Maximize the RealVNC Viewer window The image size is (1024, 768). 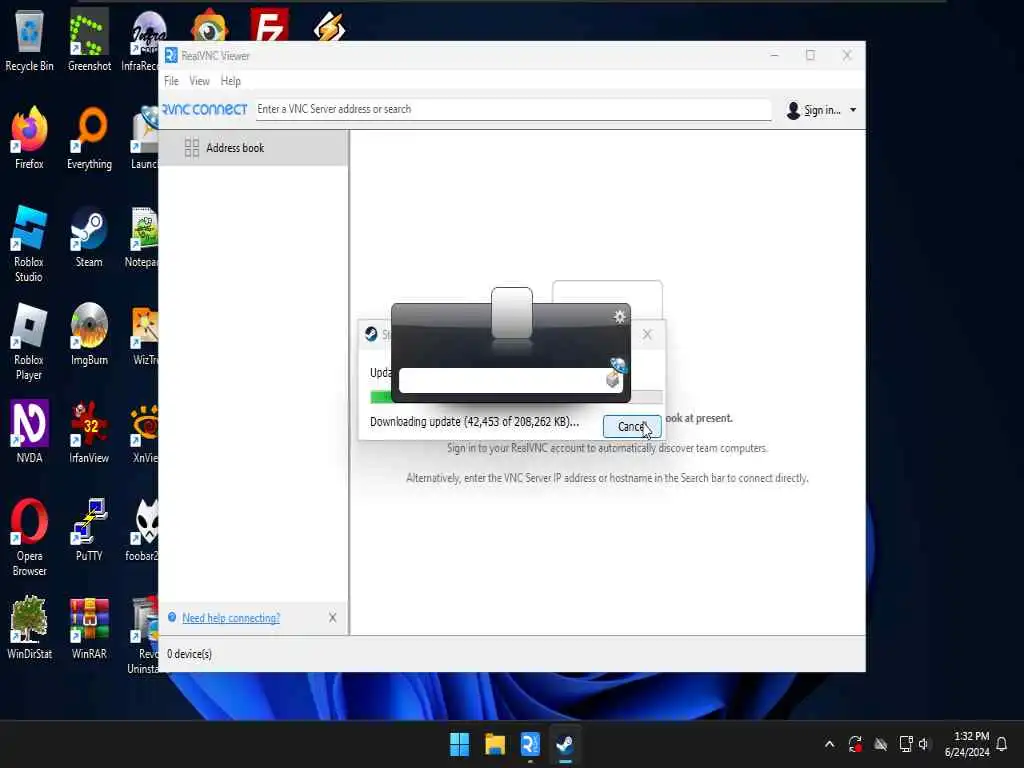[810, 56]
